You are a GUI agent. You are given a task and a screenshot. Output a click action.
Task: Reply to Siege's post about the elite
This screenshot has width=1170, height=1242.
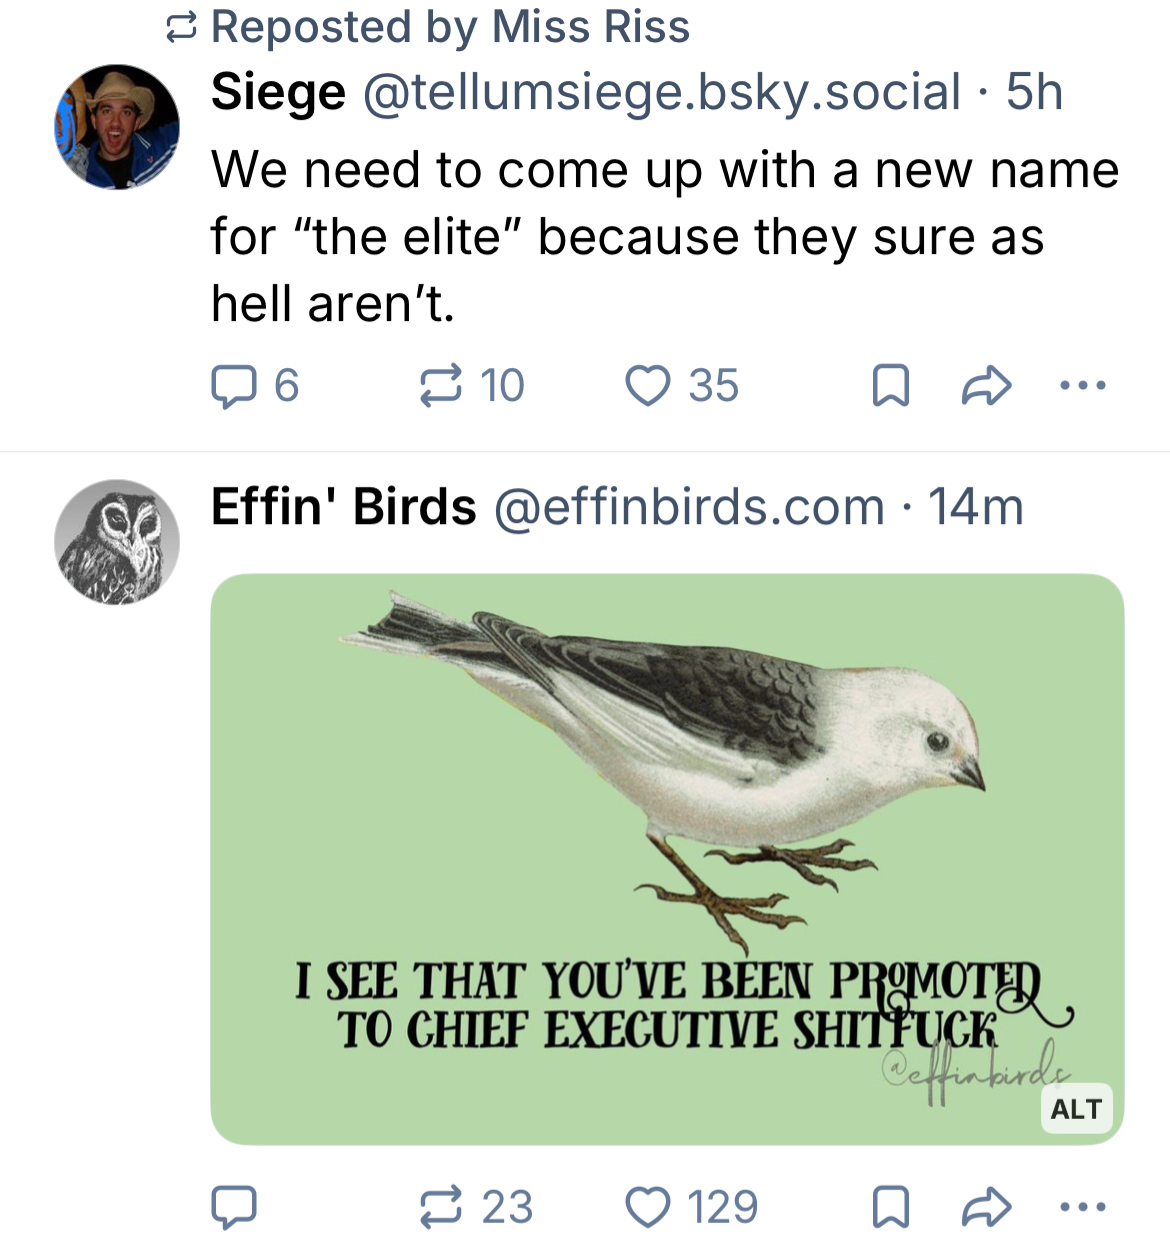pyautogui.click(x=233, y=386)
